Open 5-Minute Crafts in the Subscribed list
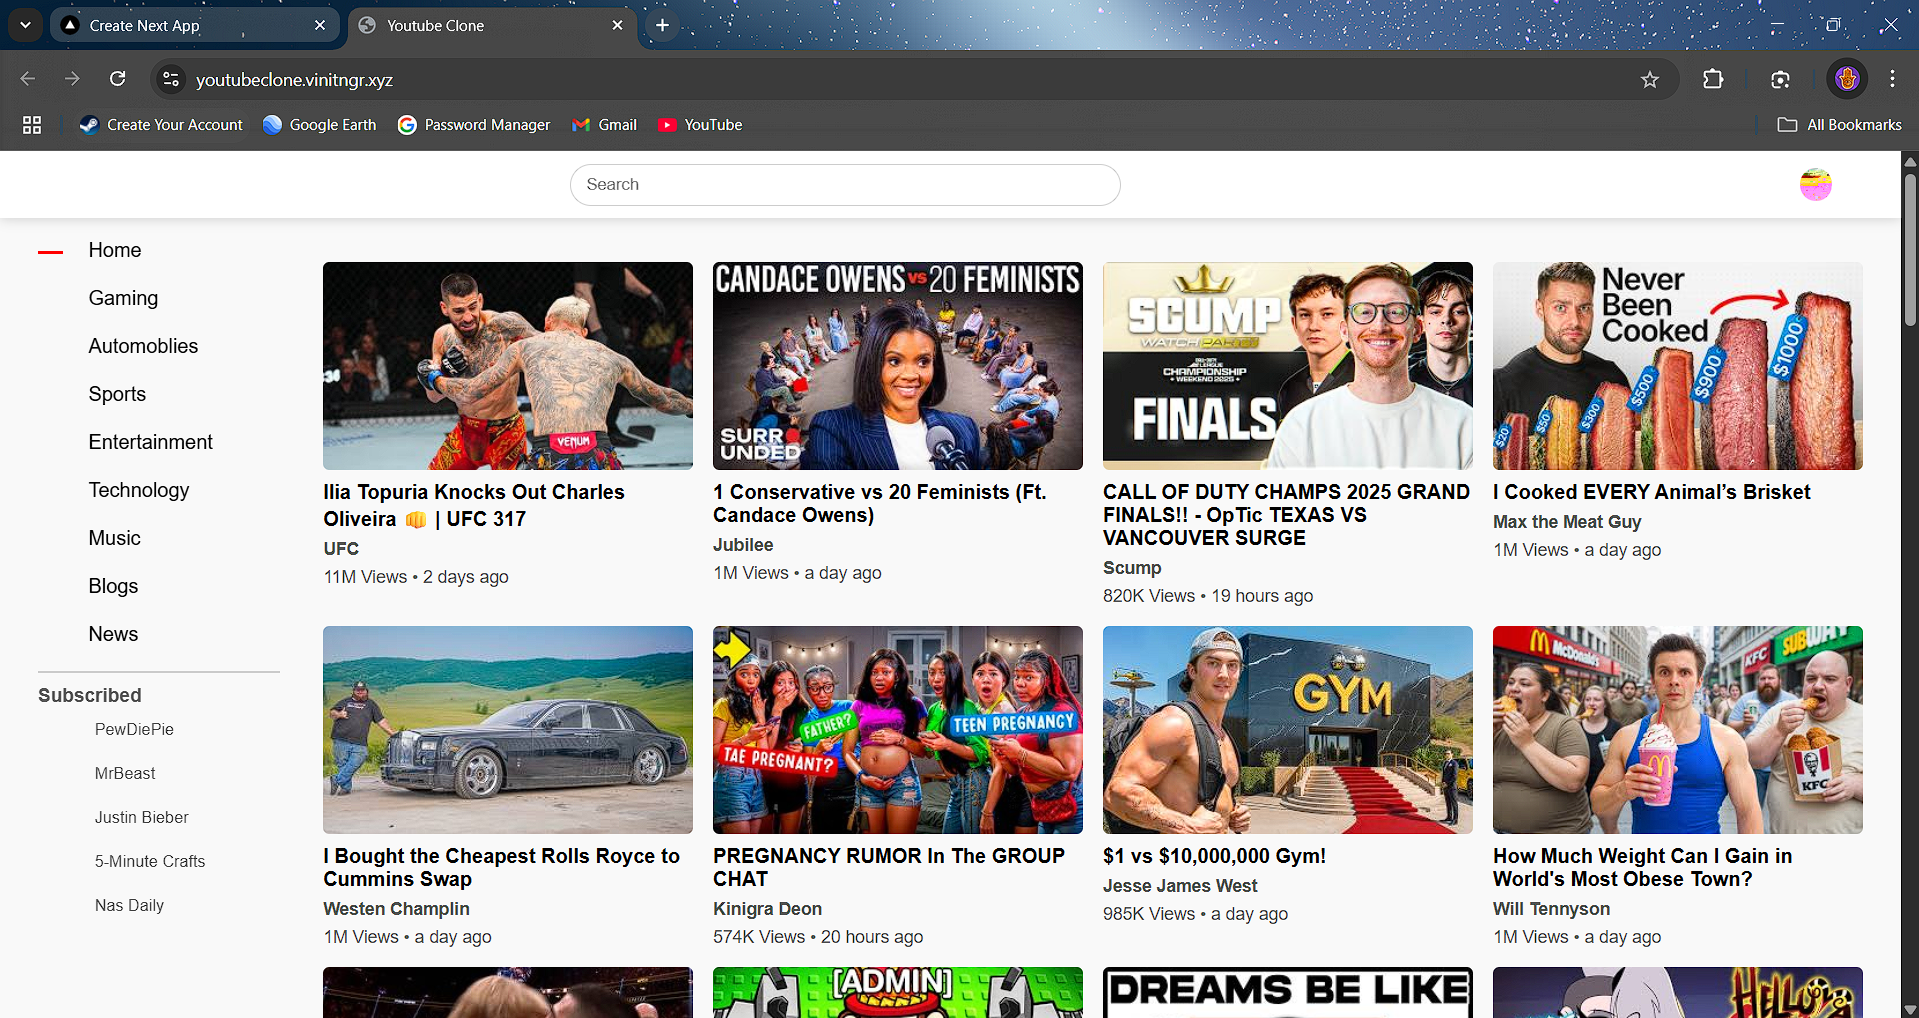The image size is (1919, 1018). (150, 862)
